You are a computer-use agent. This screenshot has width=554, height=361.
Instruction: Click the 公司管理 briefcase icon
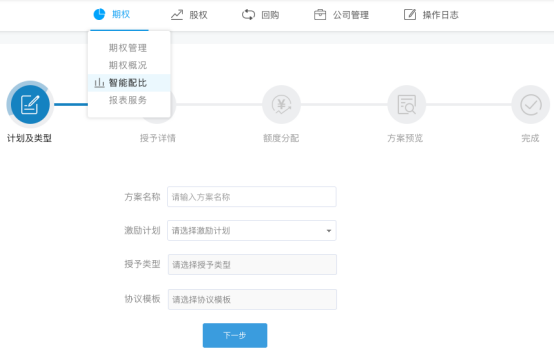[x=320, y=15]
